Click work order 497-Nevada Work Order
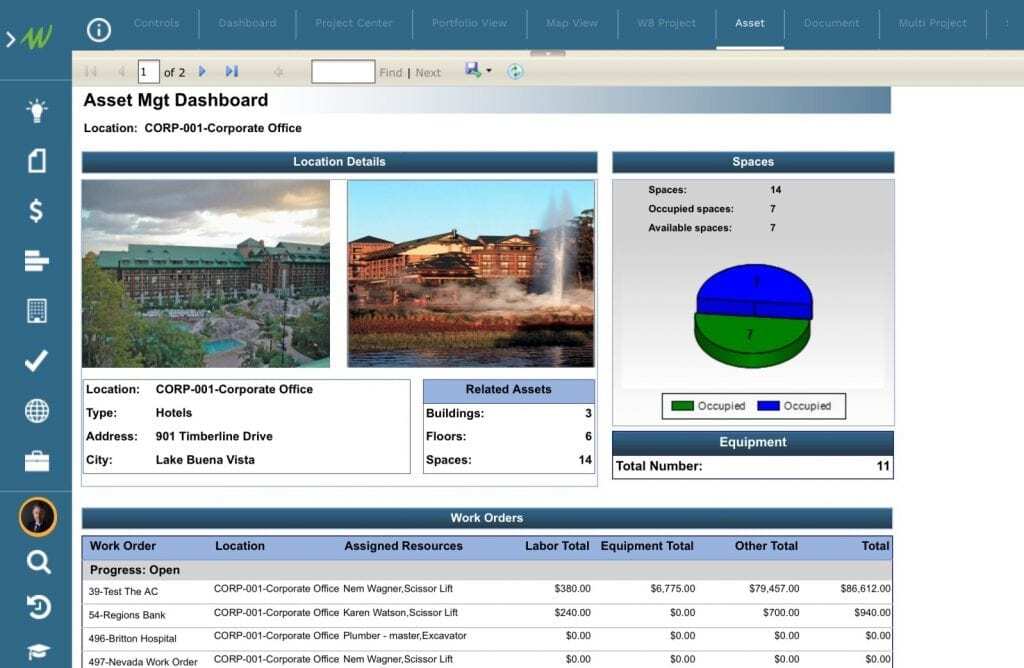 142,662
